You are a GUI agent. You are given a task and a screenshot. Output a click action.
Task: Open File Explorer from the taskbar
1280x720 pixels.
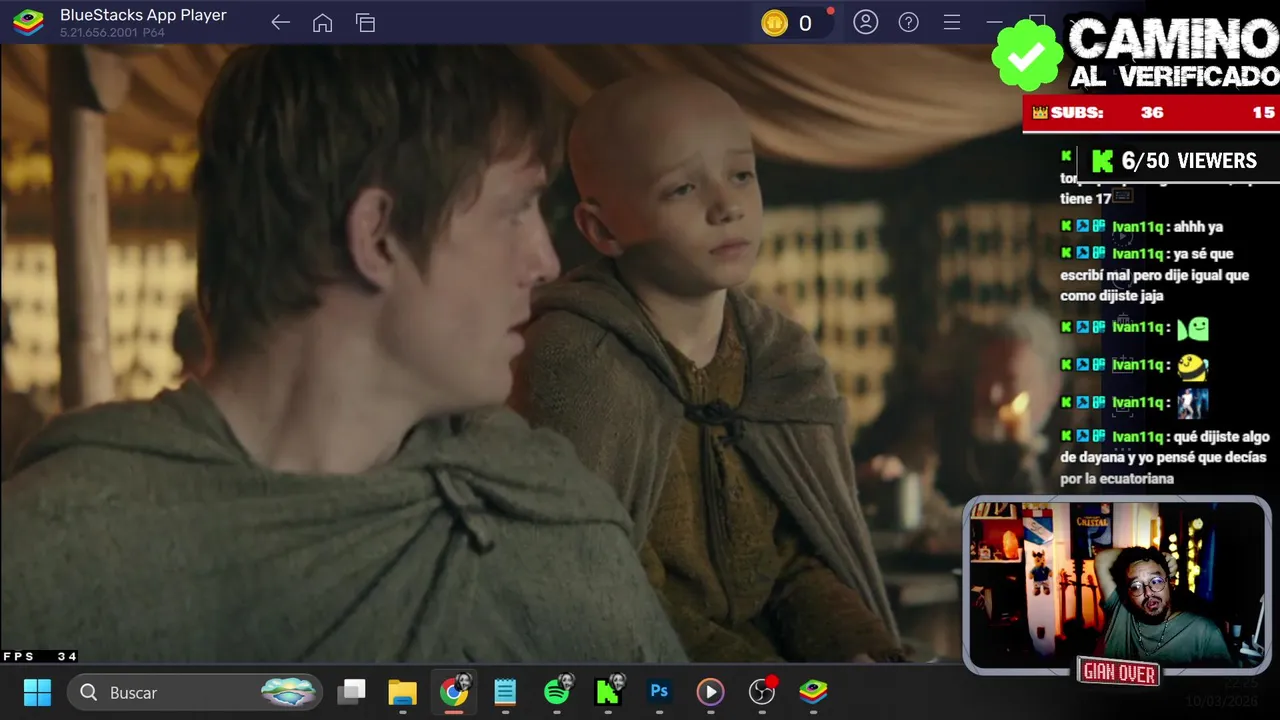pos(402,692)
